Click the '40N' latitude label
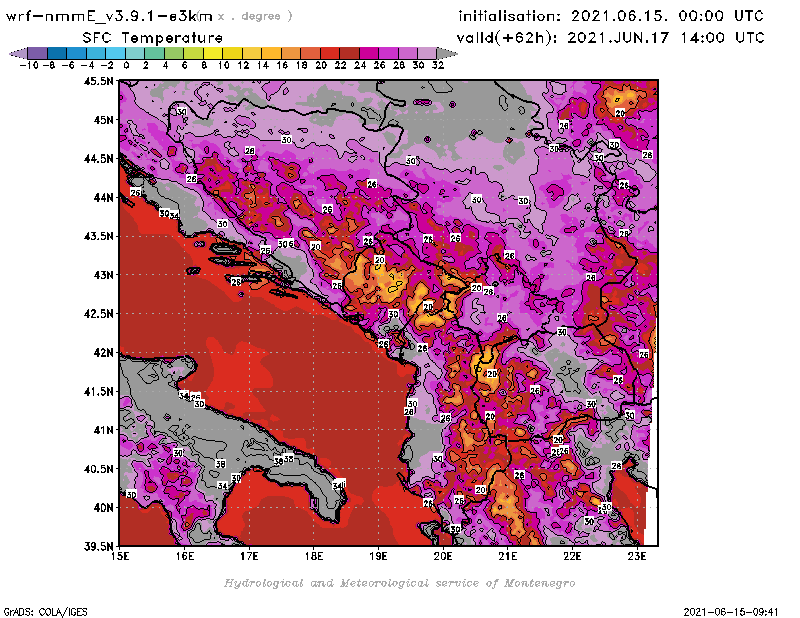The height and width of the screenshot is (618, 800). pos(103,508)
